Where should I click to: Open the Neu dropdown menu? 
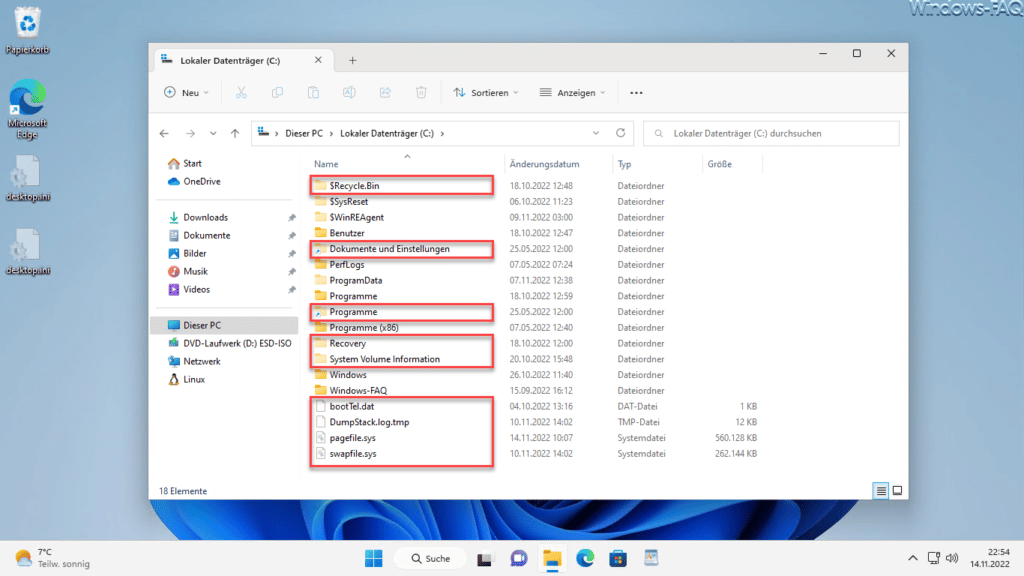187,93
